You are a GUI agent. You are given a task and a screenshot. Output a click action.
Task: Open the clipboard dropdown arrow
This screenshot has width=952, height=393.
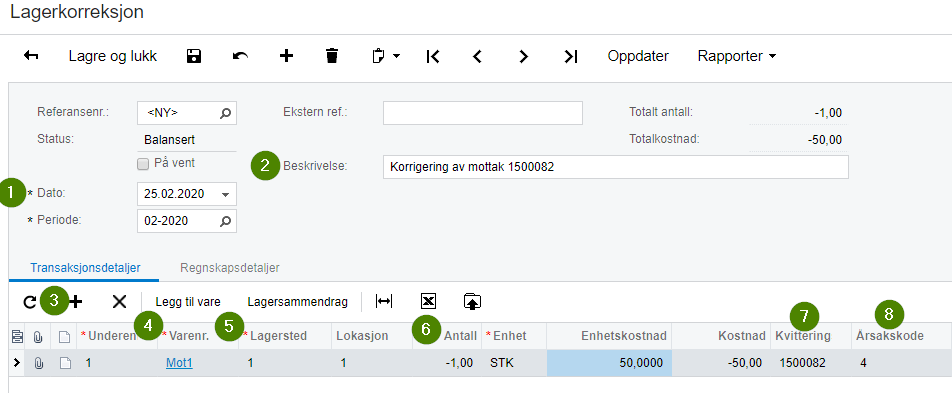coord(396,56)
